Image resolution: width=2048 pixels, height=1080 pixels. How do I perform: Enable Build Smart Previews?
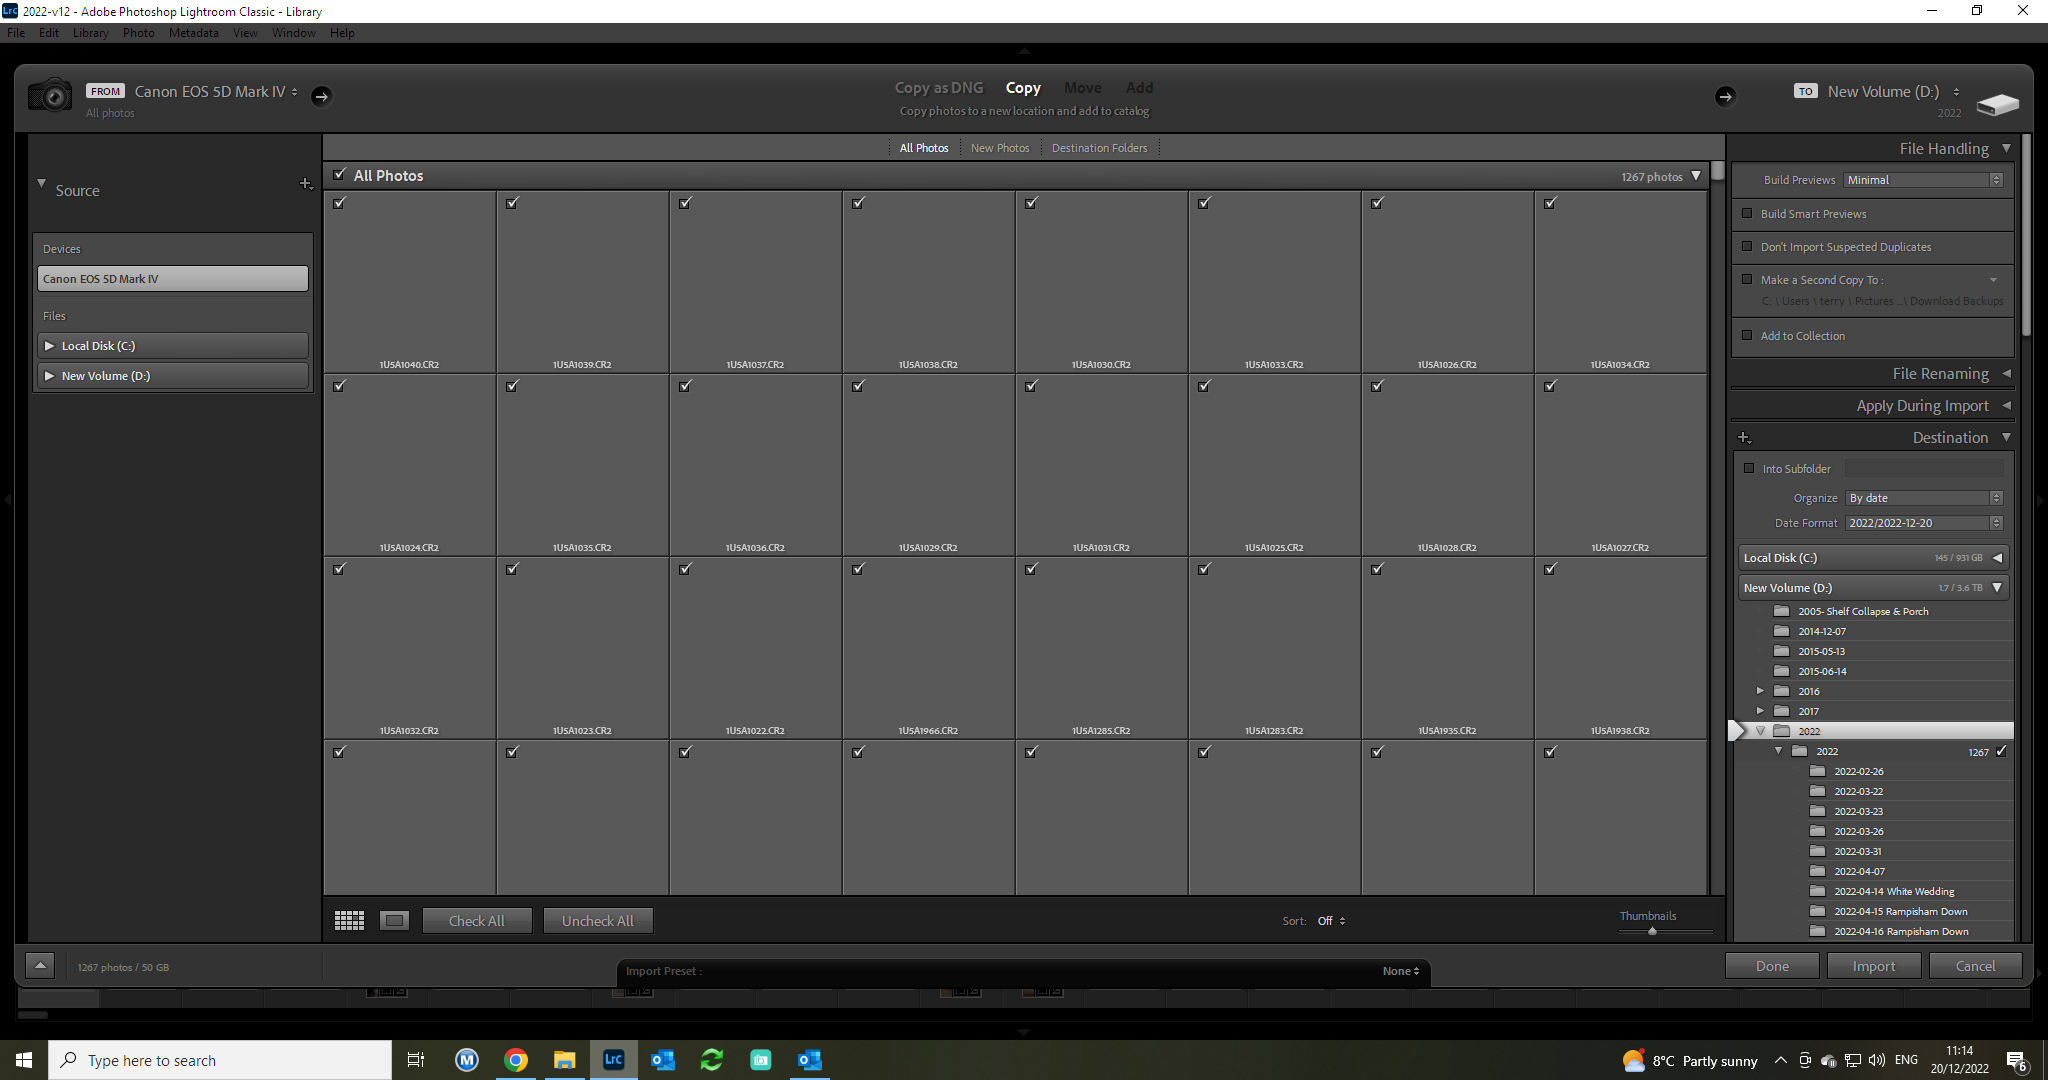(1747, 213)
